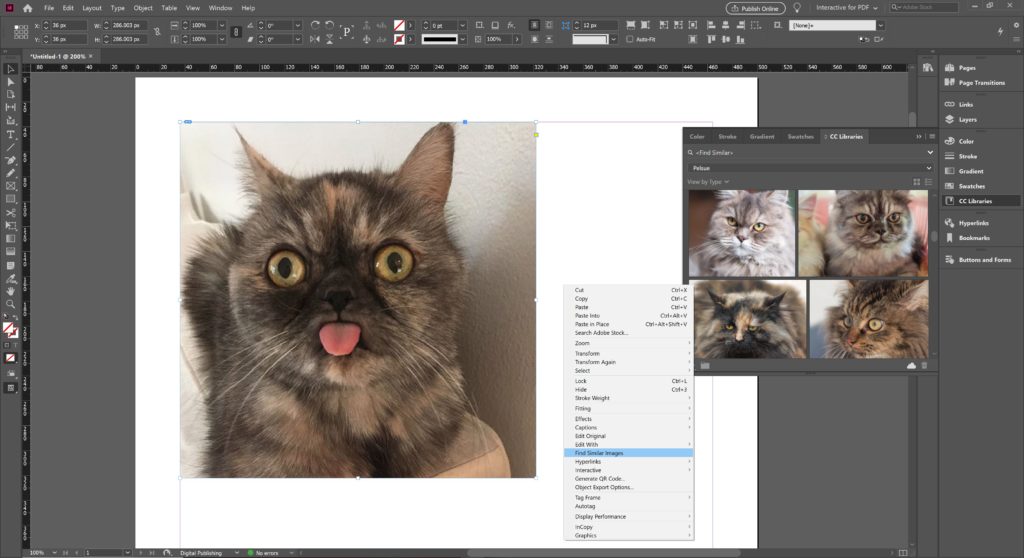Switch to the Swatches tab

click(x=800, y=136)
